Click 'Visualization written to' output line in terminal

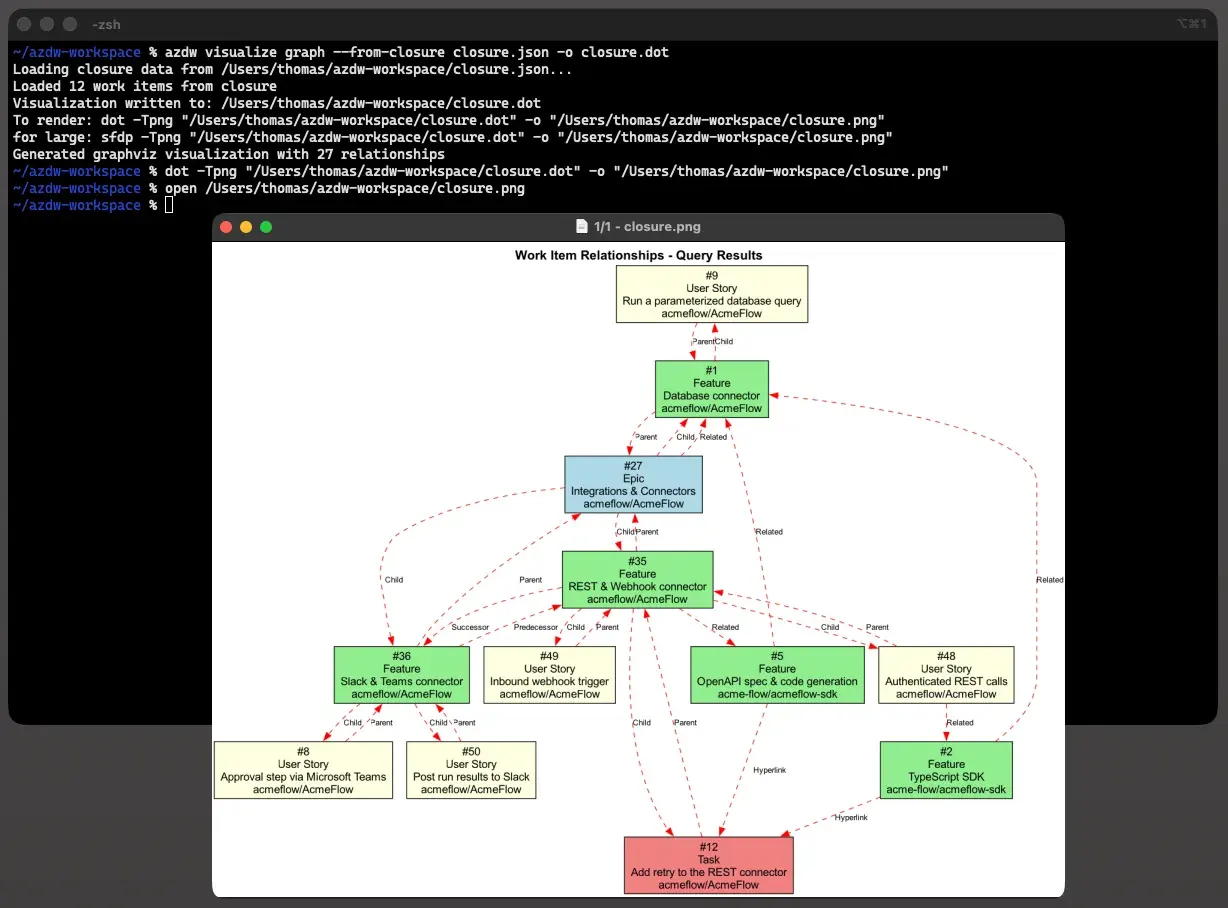pyautogui.click(x=276, y=103)
